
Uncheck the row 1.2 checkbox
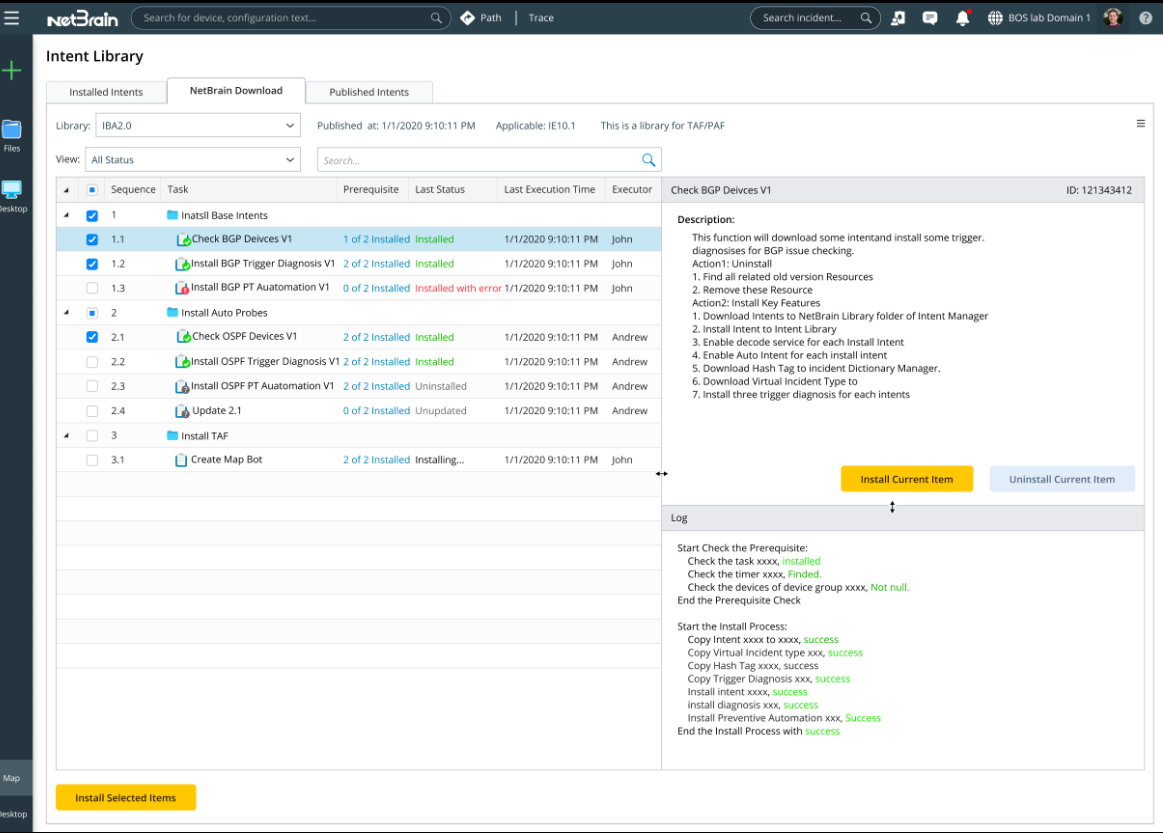(x=92, y=264)
